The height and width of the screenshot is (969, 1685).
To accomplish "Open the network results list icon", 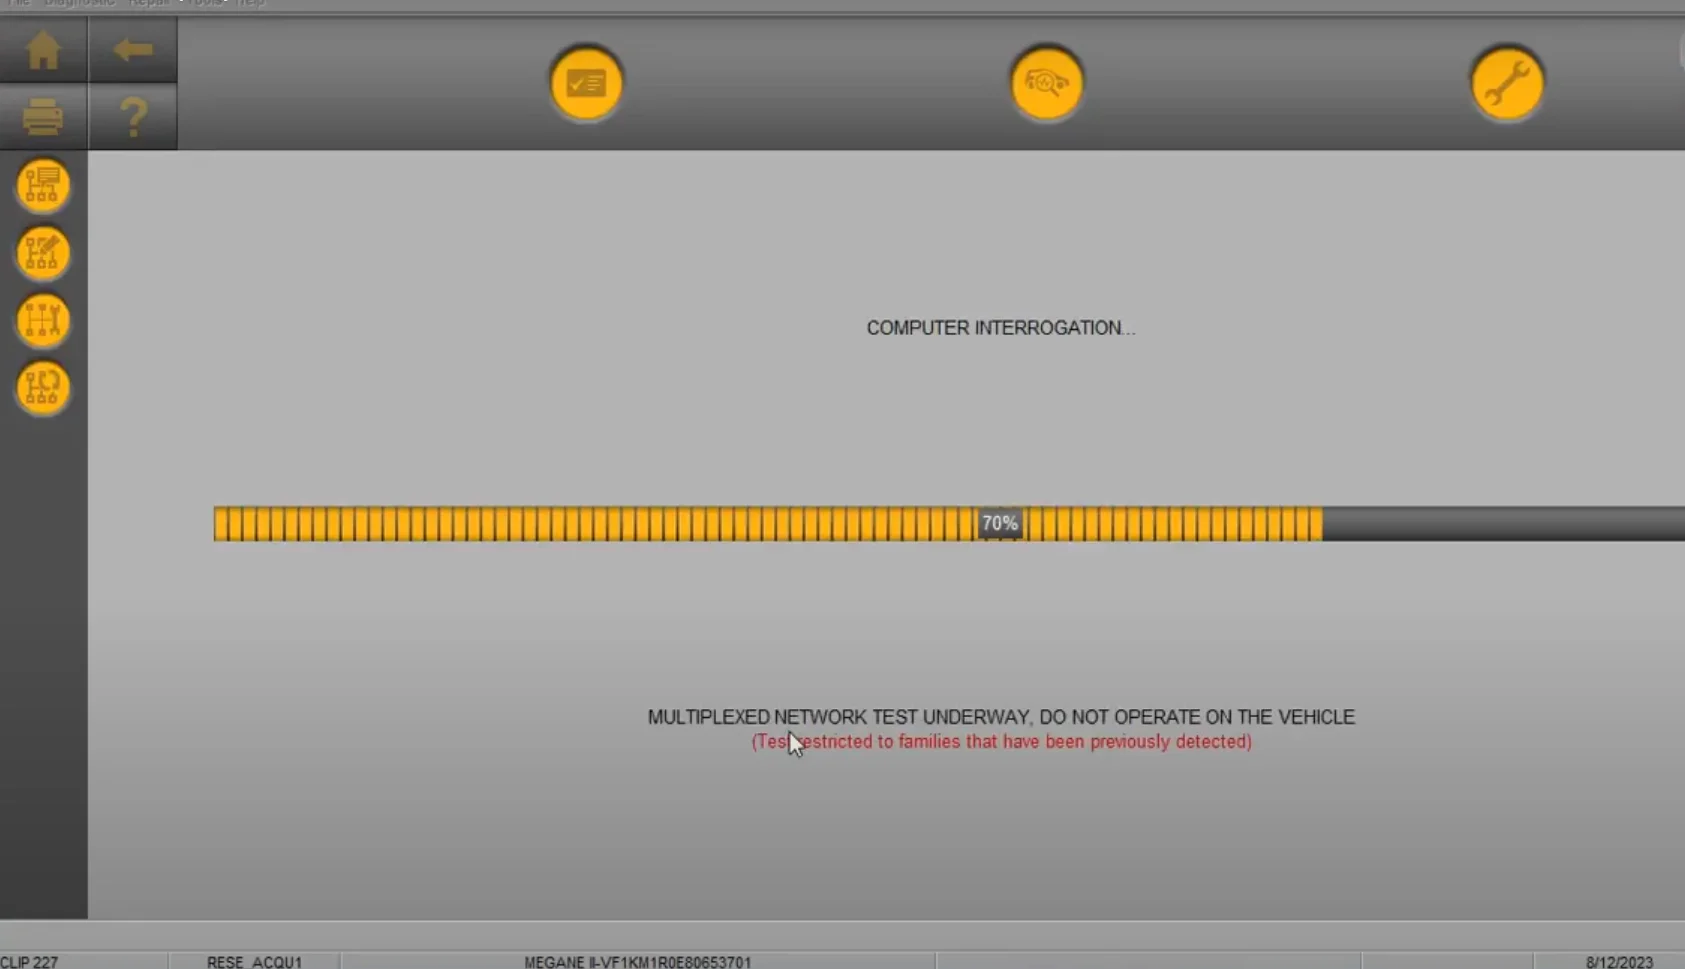I will 42,186.
